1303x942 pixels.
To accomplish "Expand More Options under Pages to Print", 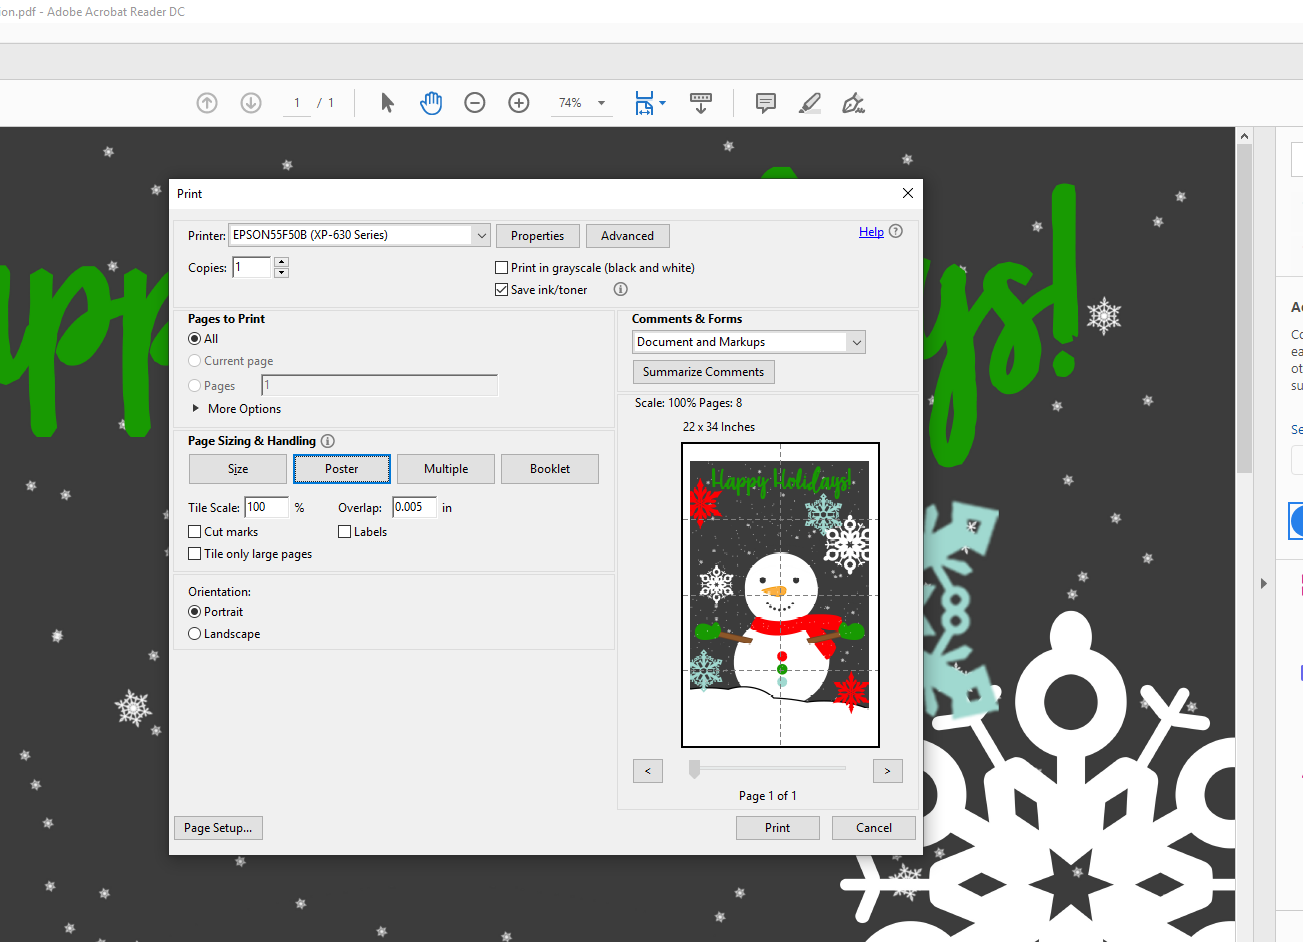I will 196,409.
